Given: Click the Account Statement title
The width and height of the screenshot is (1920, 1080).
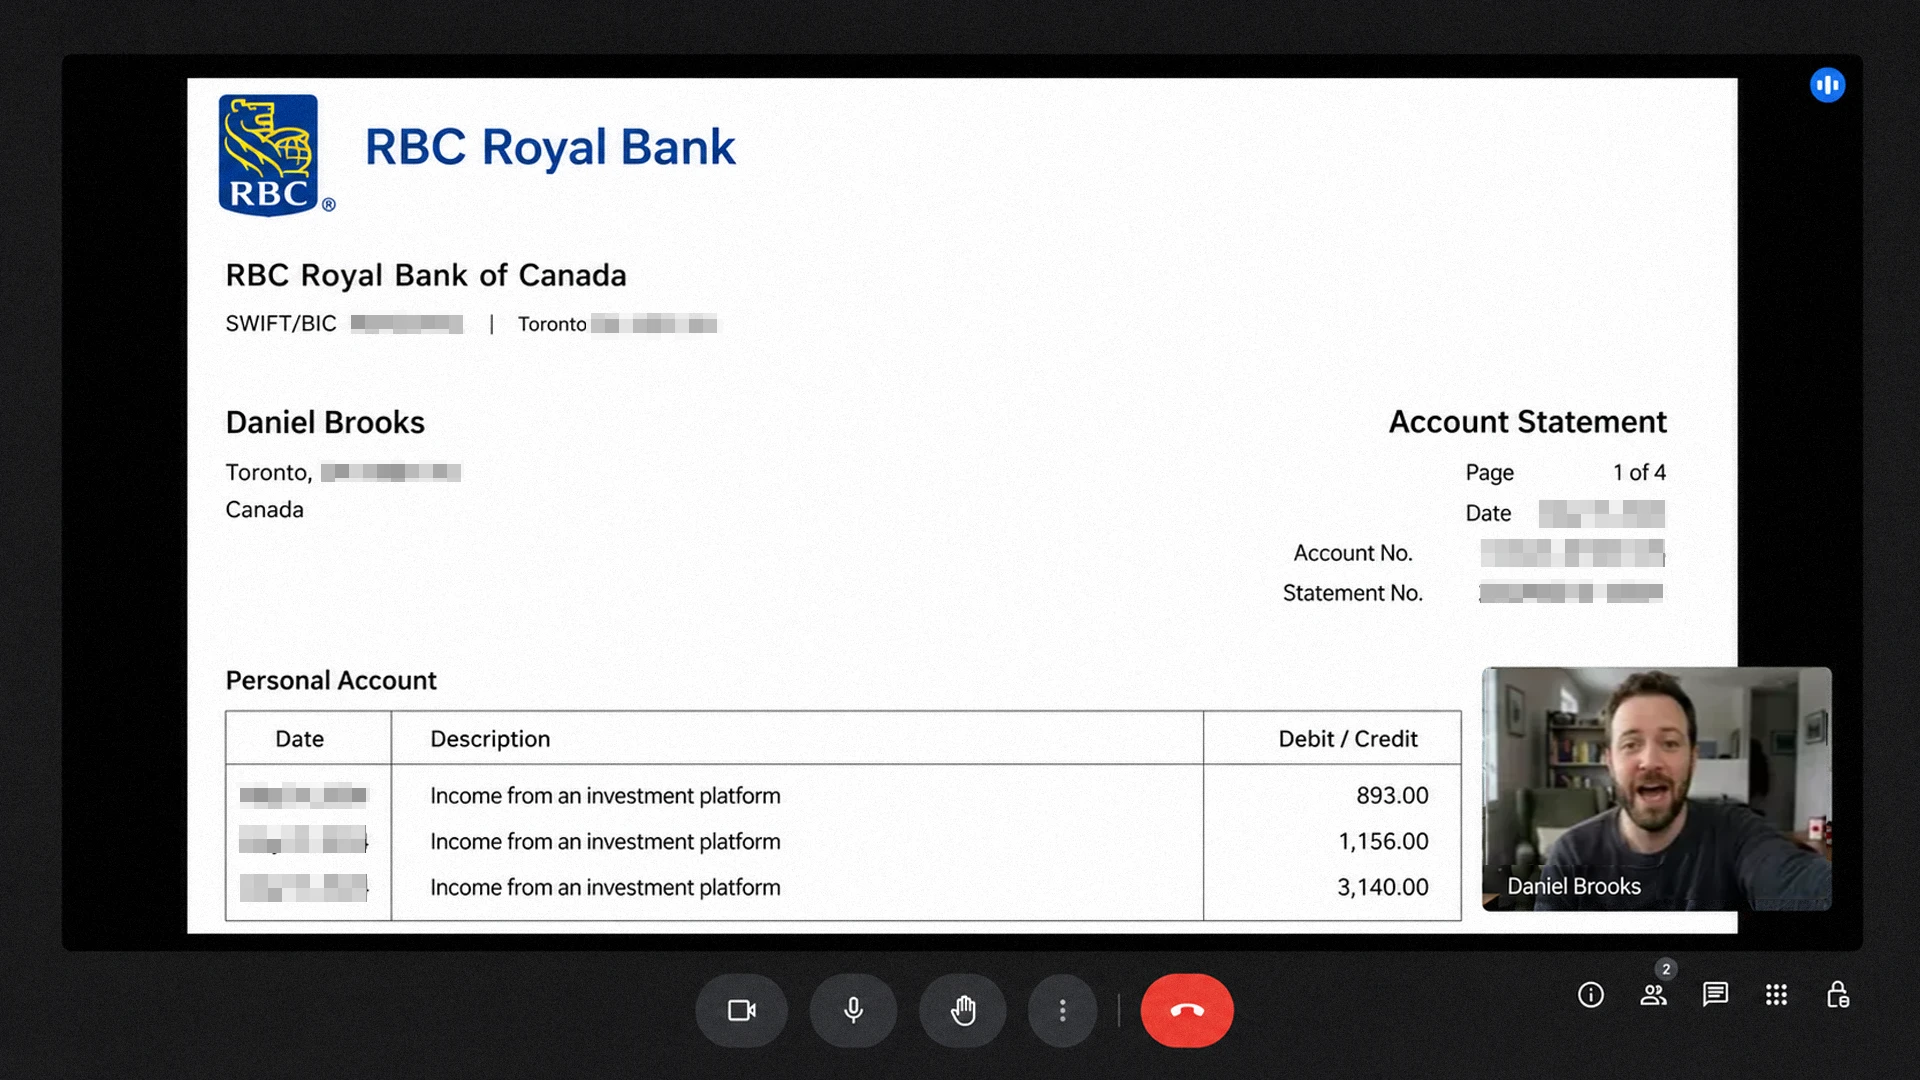Looking at the screenshot, I should click(1528, 422).
